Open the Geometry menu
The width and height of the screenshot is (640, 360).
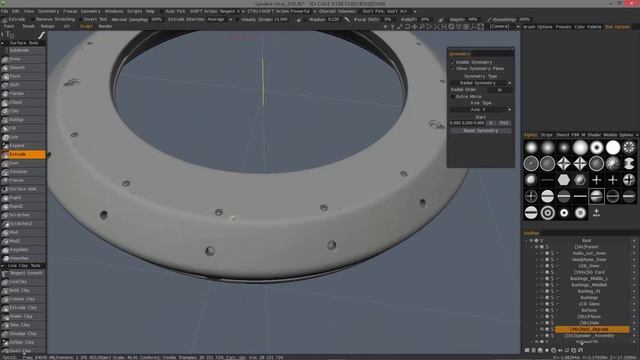pyautogui.click(x=91, y=11)
